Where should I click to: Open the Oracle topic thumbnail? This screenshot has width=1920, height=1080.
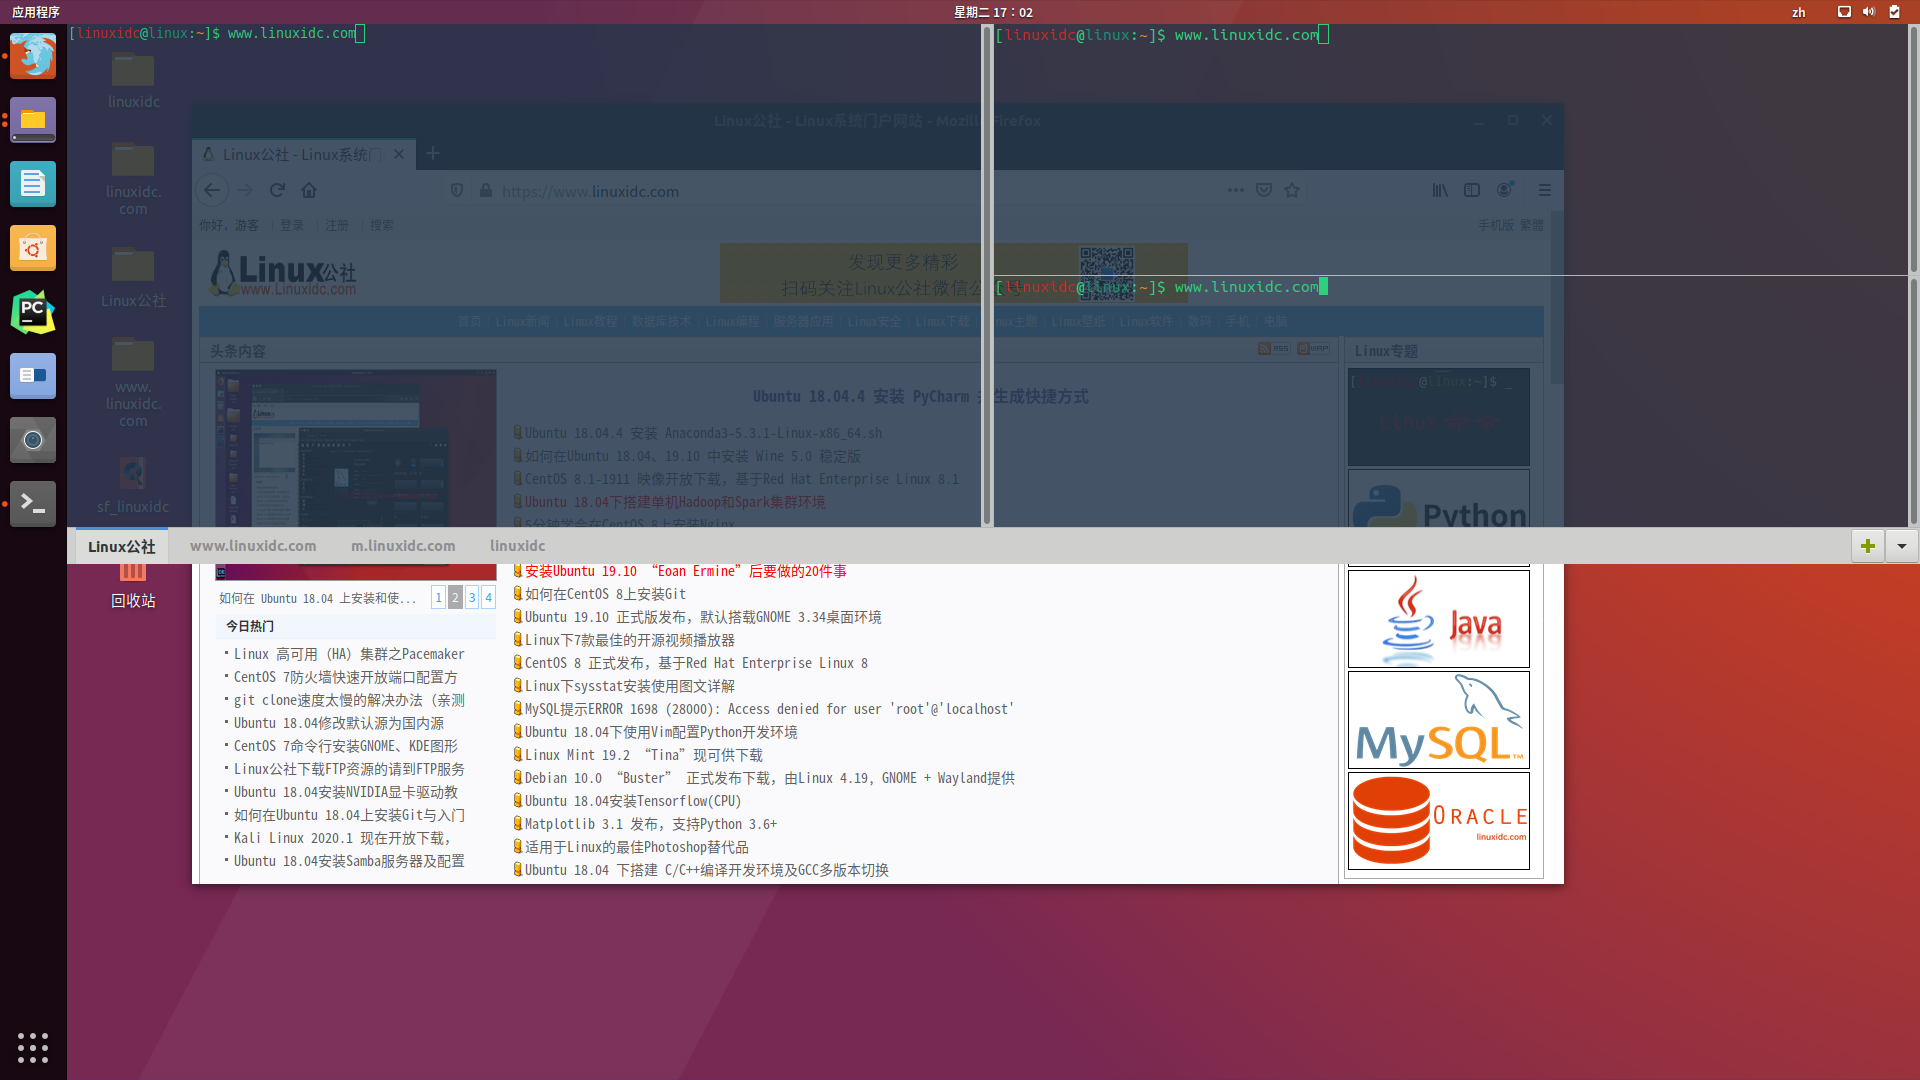pos(1438,821)
